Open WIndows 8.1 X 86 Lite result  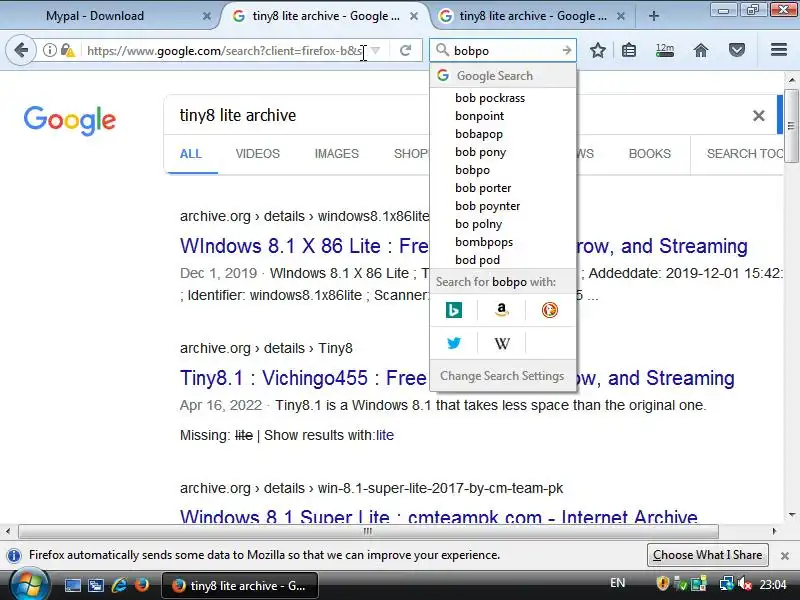(304, 246)
